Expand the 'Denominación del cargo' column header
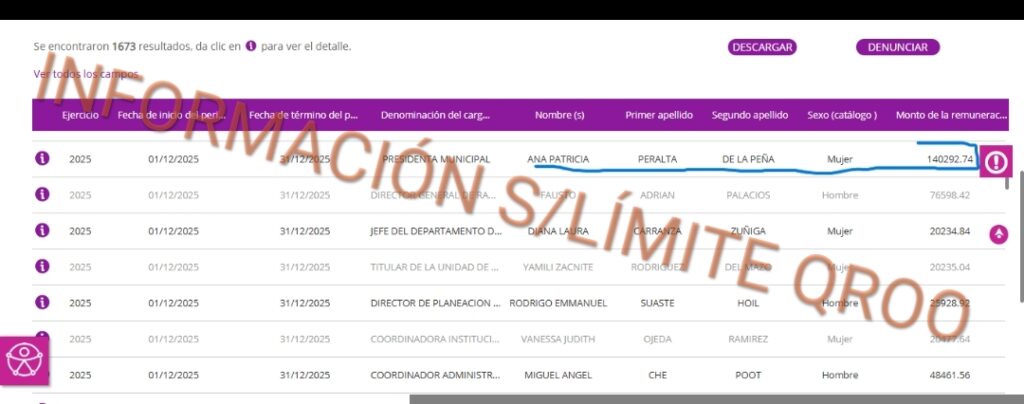 pyautogui.click(x=435, y=115)
